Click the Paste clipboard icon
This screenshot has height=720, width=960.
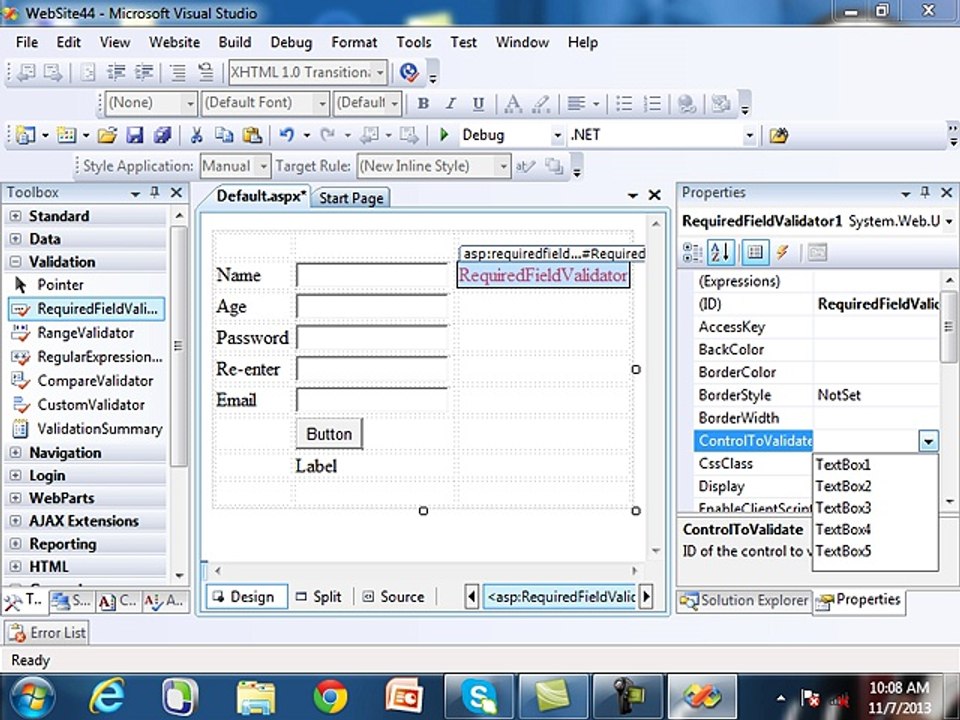252,135
